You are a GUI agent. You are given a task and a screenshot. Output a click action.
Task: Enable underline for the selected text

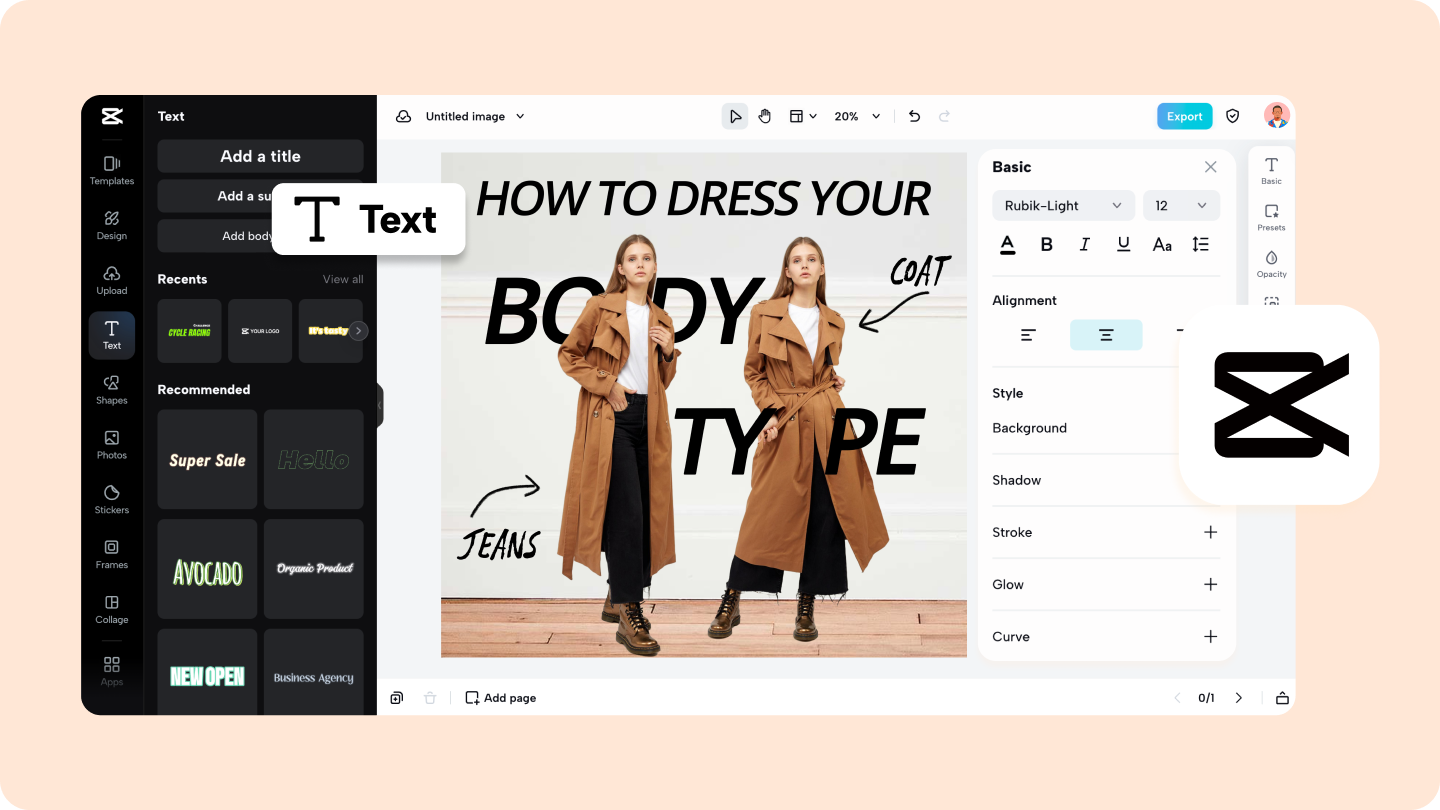(x=1123, y=243)
